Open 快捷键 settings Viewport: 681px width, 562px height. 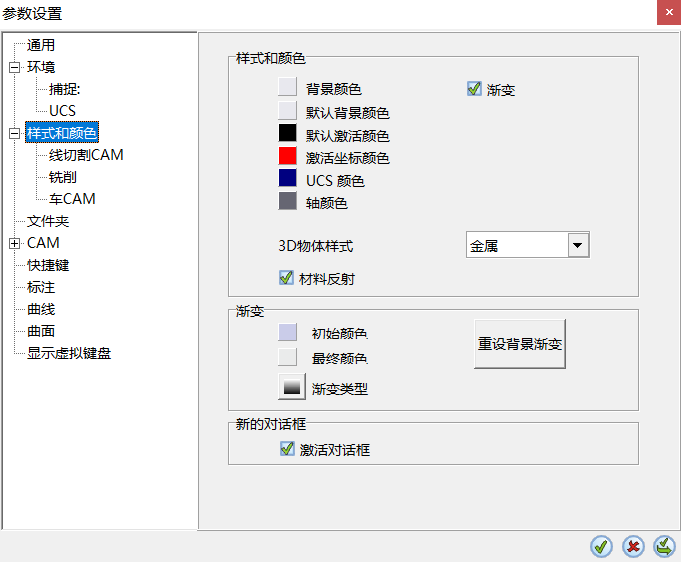(x=48, y=265)
